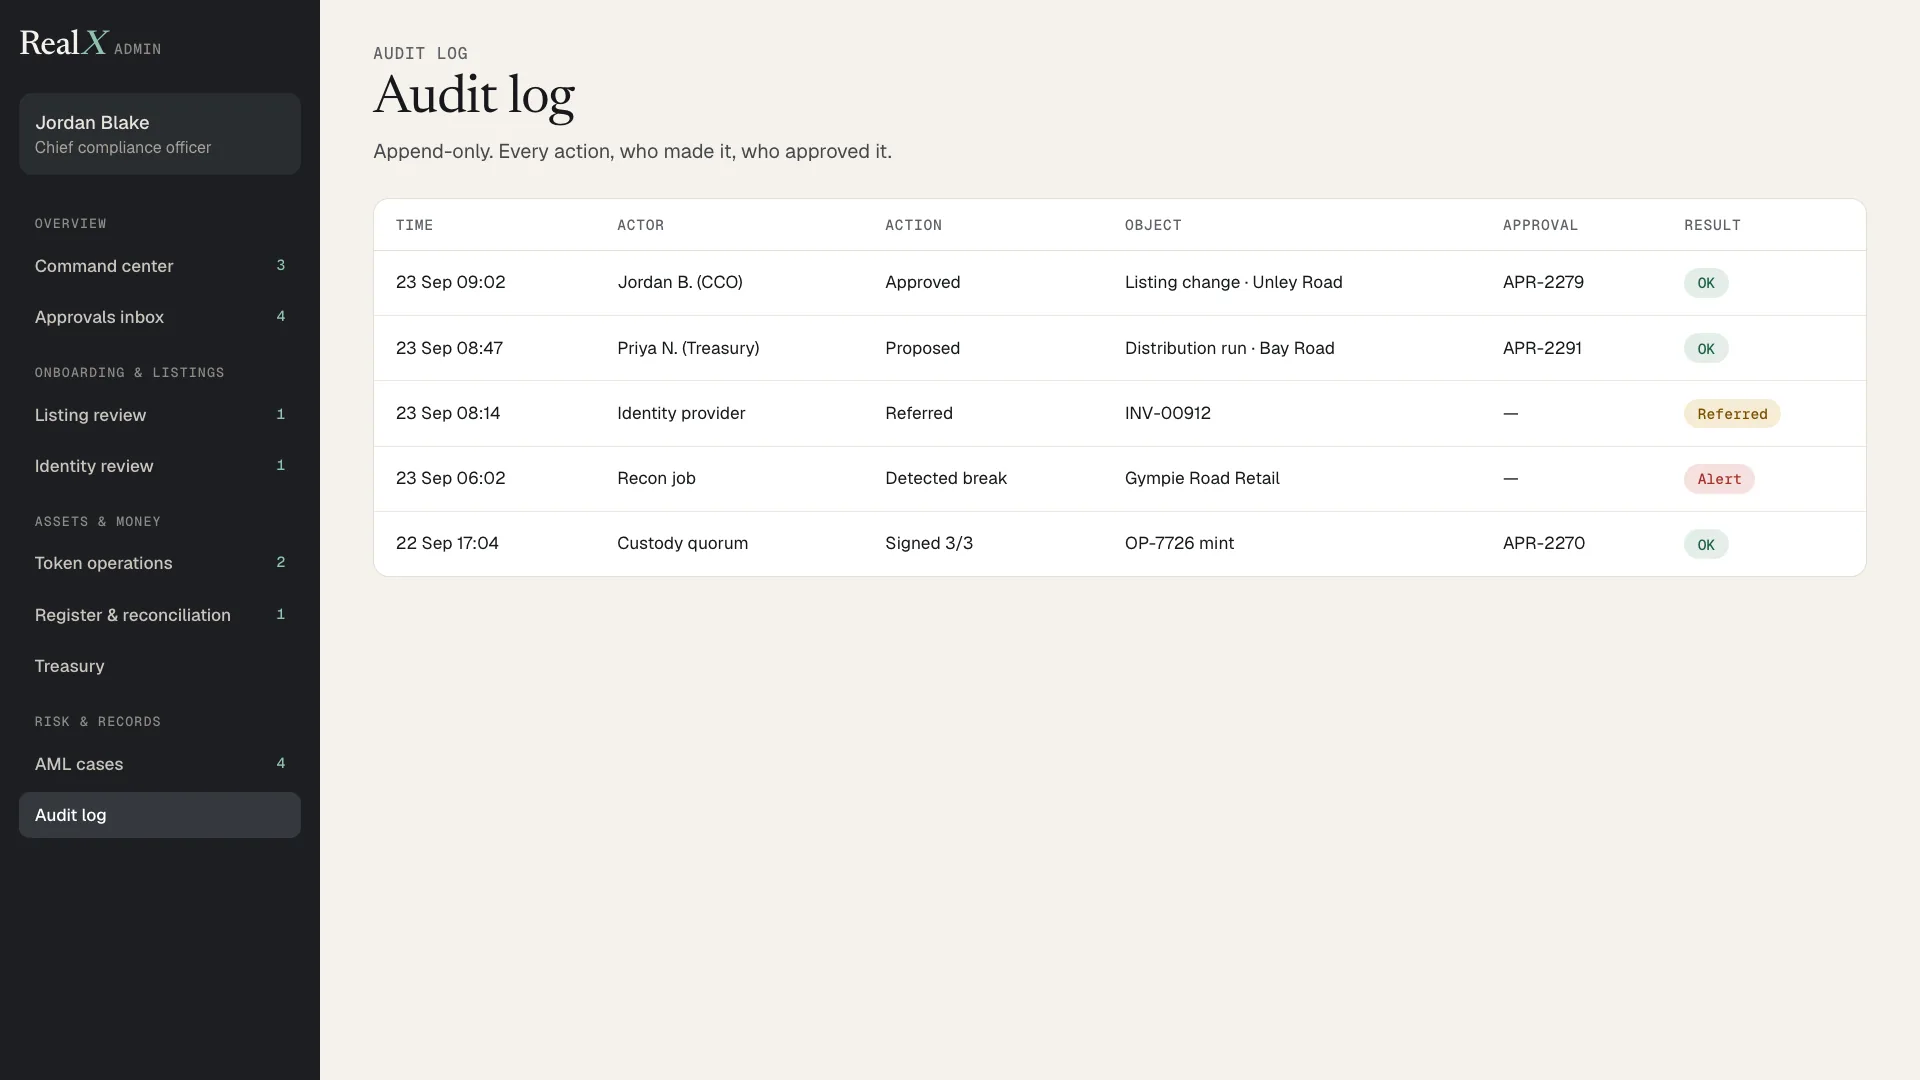This screenshot has height=1080, width=1920.
Task: Open AML cases page
Action: tap(160, 764)
